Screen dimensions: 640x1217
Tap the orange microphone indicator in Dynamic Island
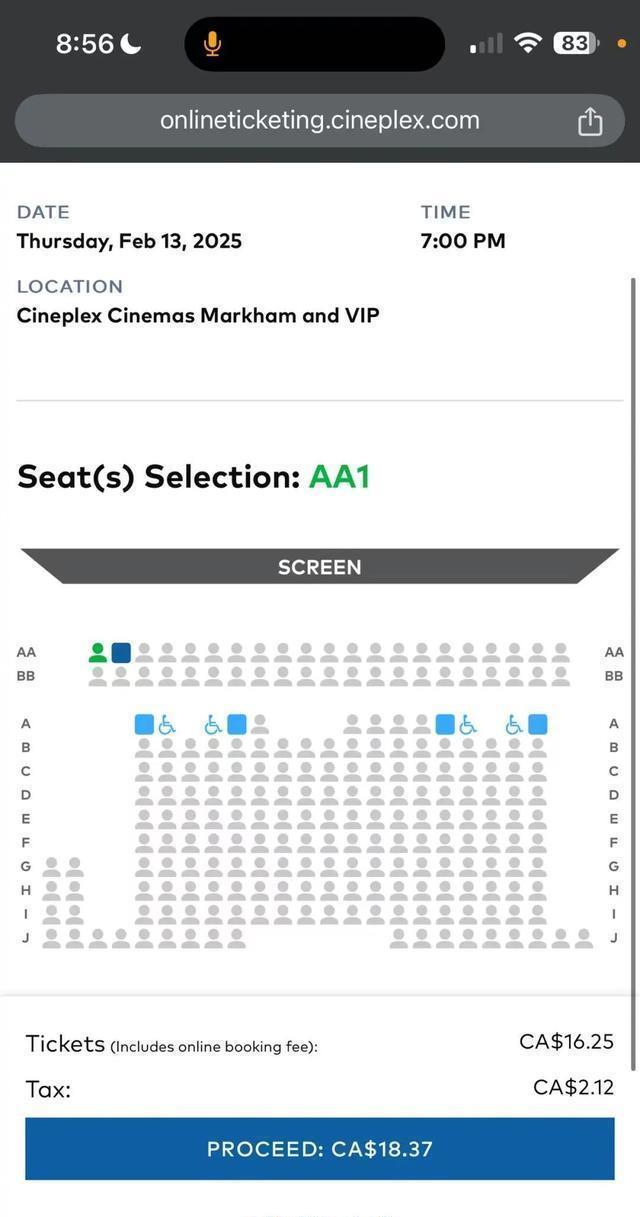212,44
